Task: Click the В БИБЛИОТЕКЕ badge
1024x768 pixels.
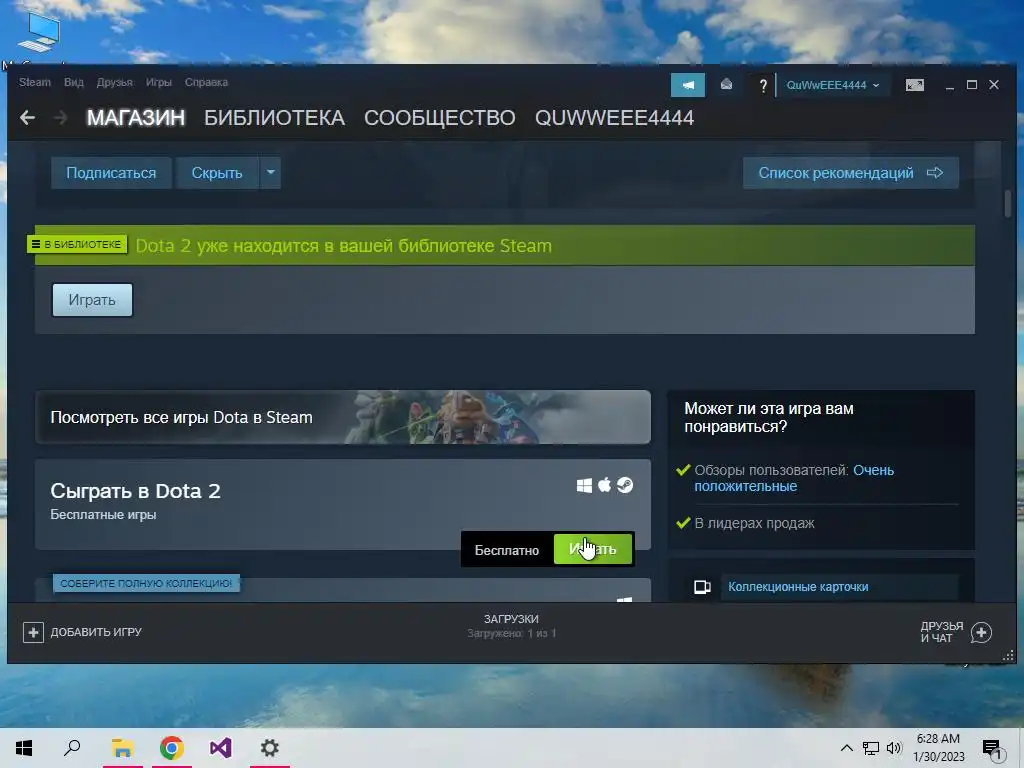Action: [77, 244]
